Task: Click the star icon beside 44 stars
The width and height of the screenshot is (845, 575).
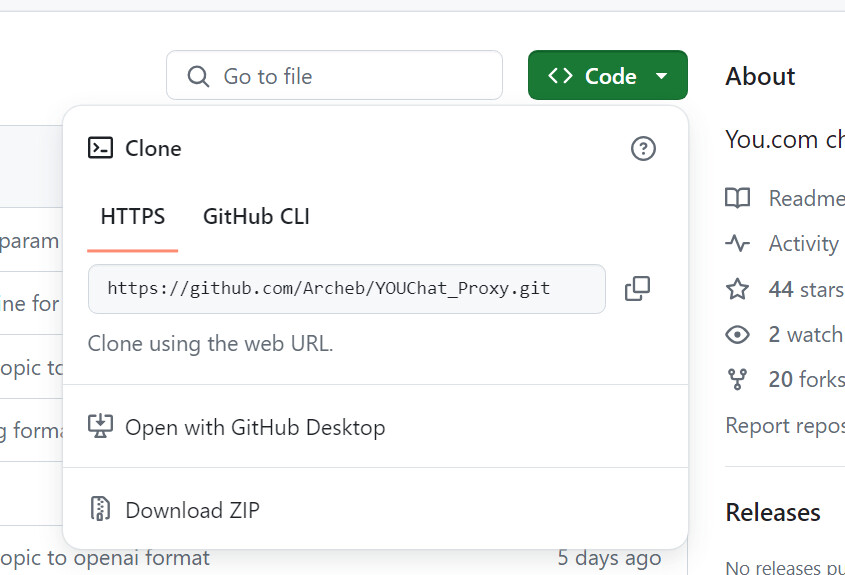Action: pyautogui.click(x=737, y=289)
